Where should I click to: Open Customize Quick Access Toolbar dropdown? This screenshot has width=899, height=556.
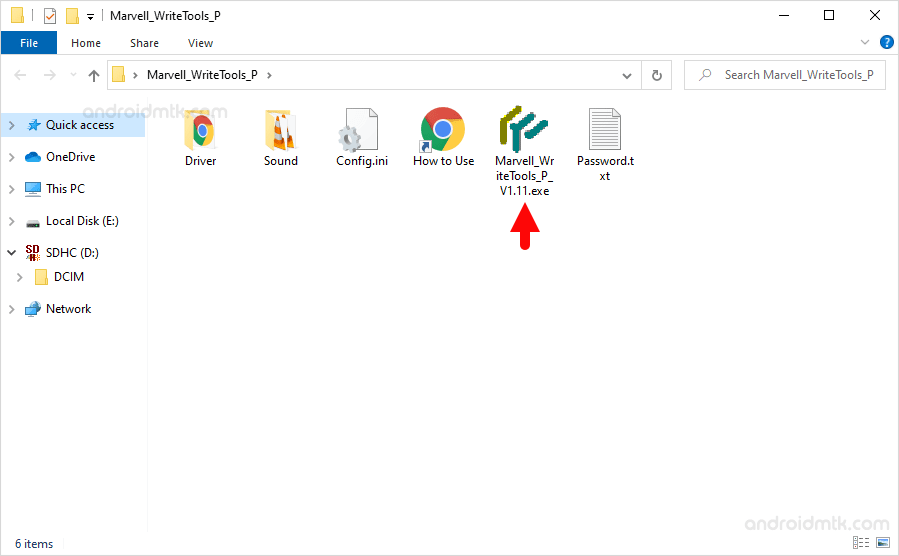(x=90, y=17)
